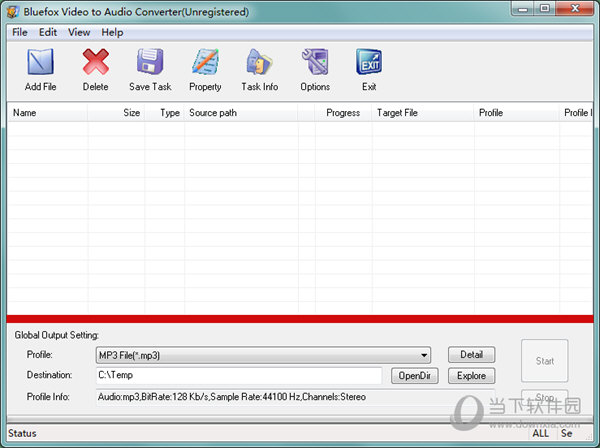Viewport: 600px width, 448px height.
Task: Click the OpenDir button
Action: pyautogui.click(x=414, y=376)
